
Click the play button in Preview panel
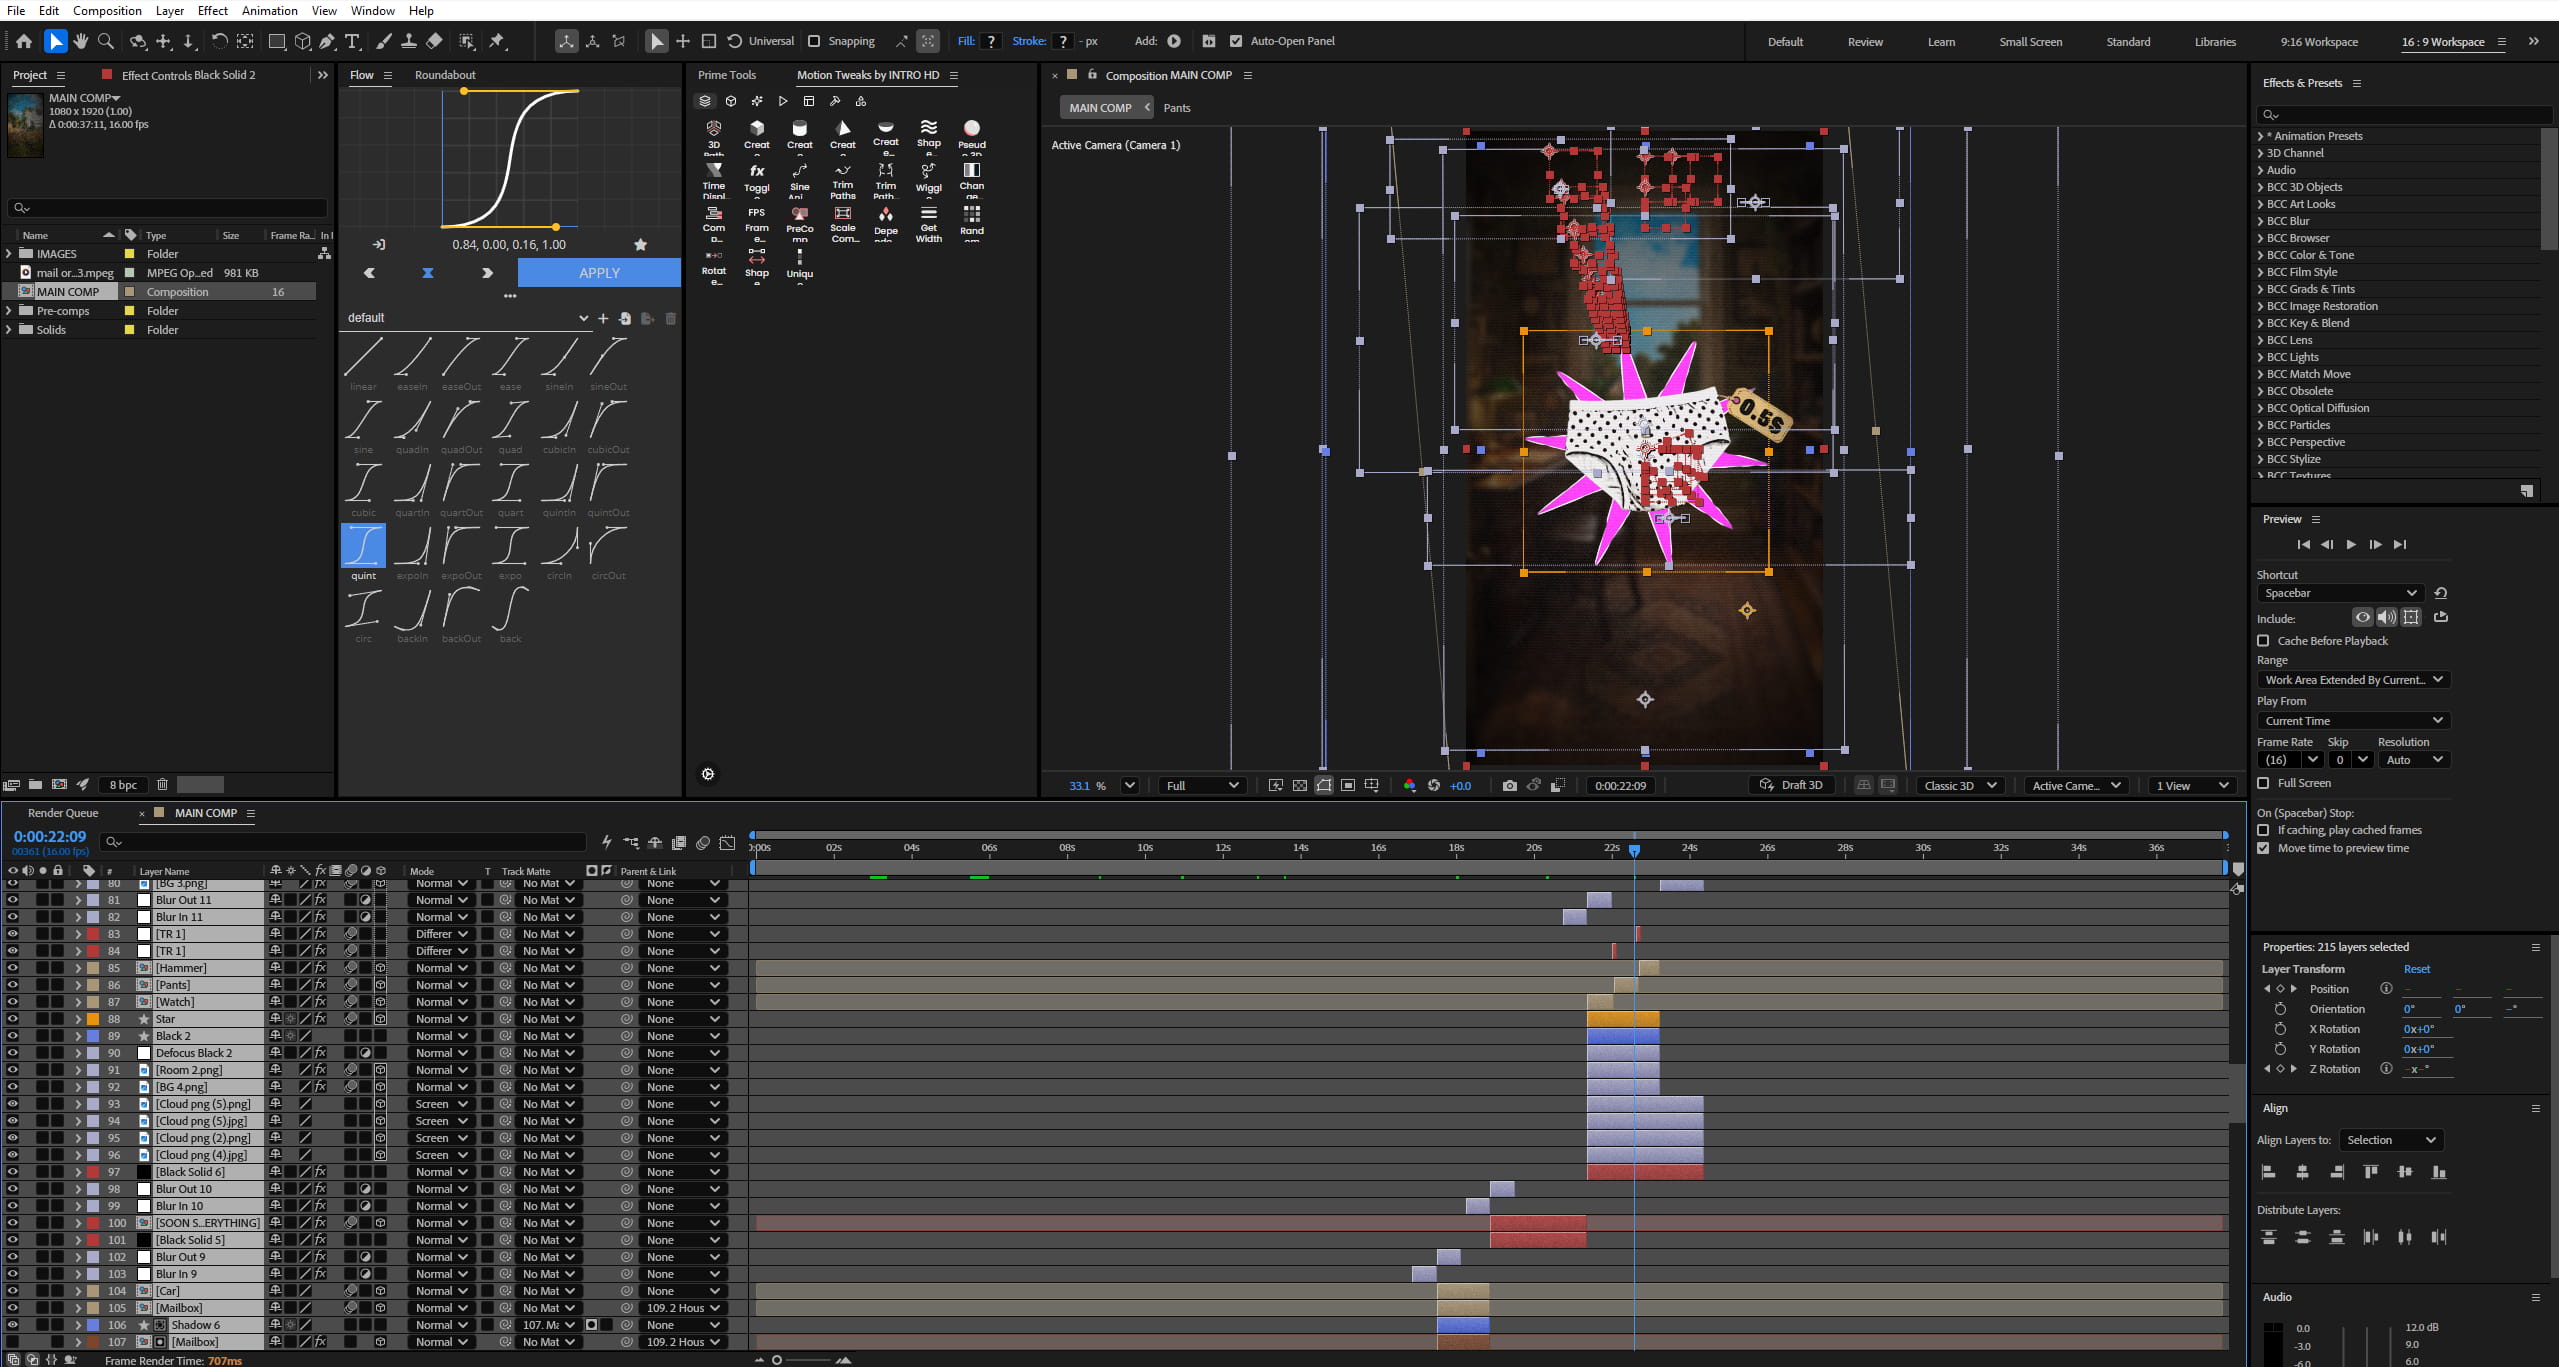point(2351,544)
